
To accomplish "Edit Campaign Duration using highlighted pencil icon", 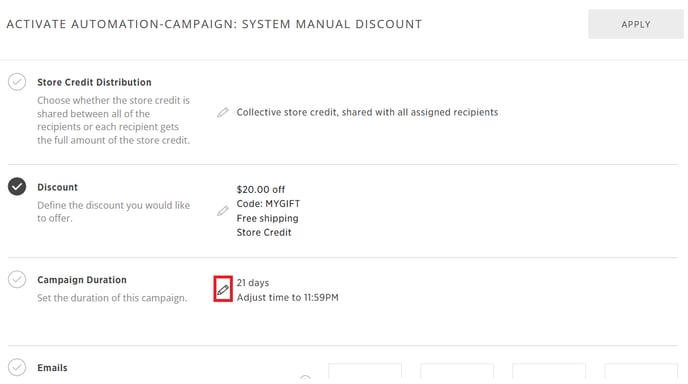I will pyautogui.click(x=223, y=289).
